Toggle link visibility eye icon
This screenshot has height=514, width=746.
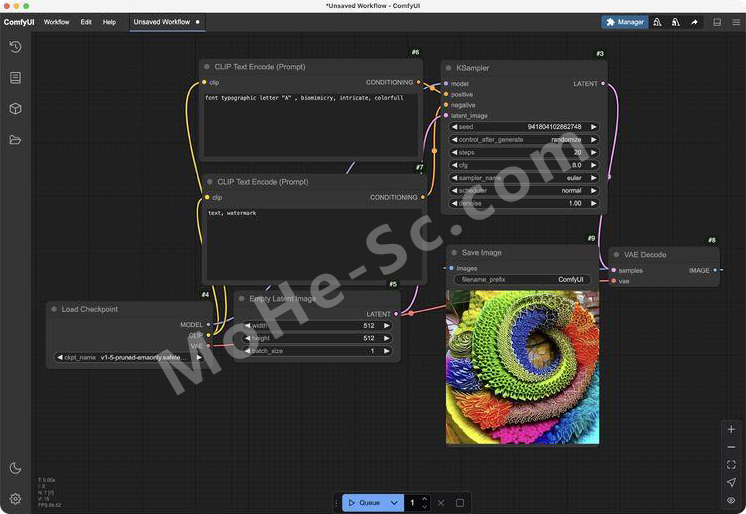point(731,500)
